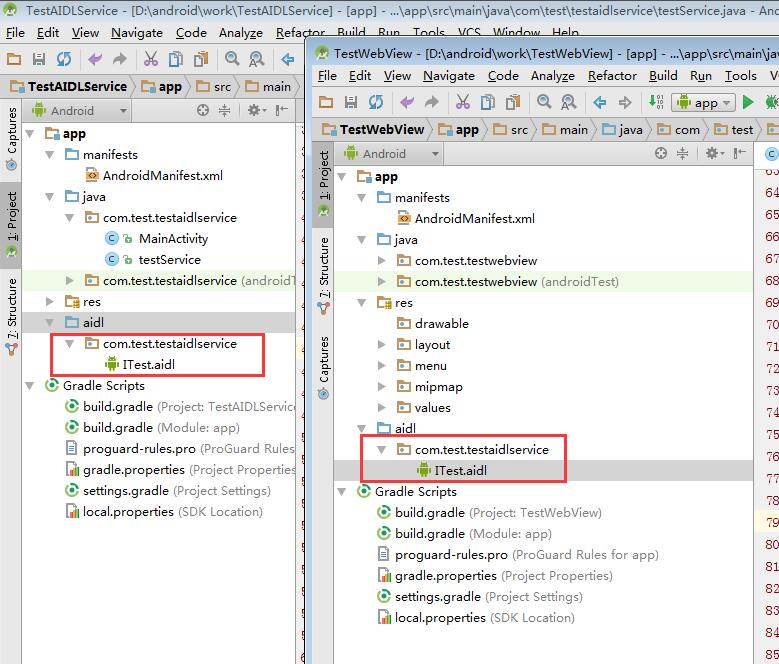Click Save All icon in TestWebView toolbar
Image resolution: width=779 pixels, height=664 pixels.
[351, 103]
